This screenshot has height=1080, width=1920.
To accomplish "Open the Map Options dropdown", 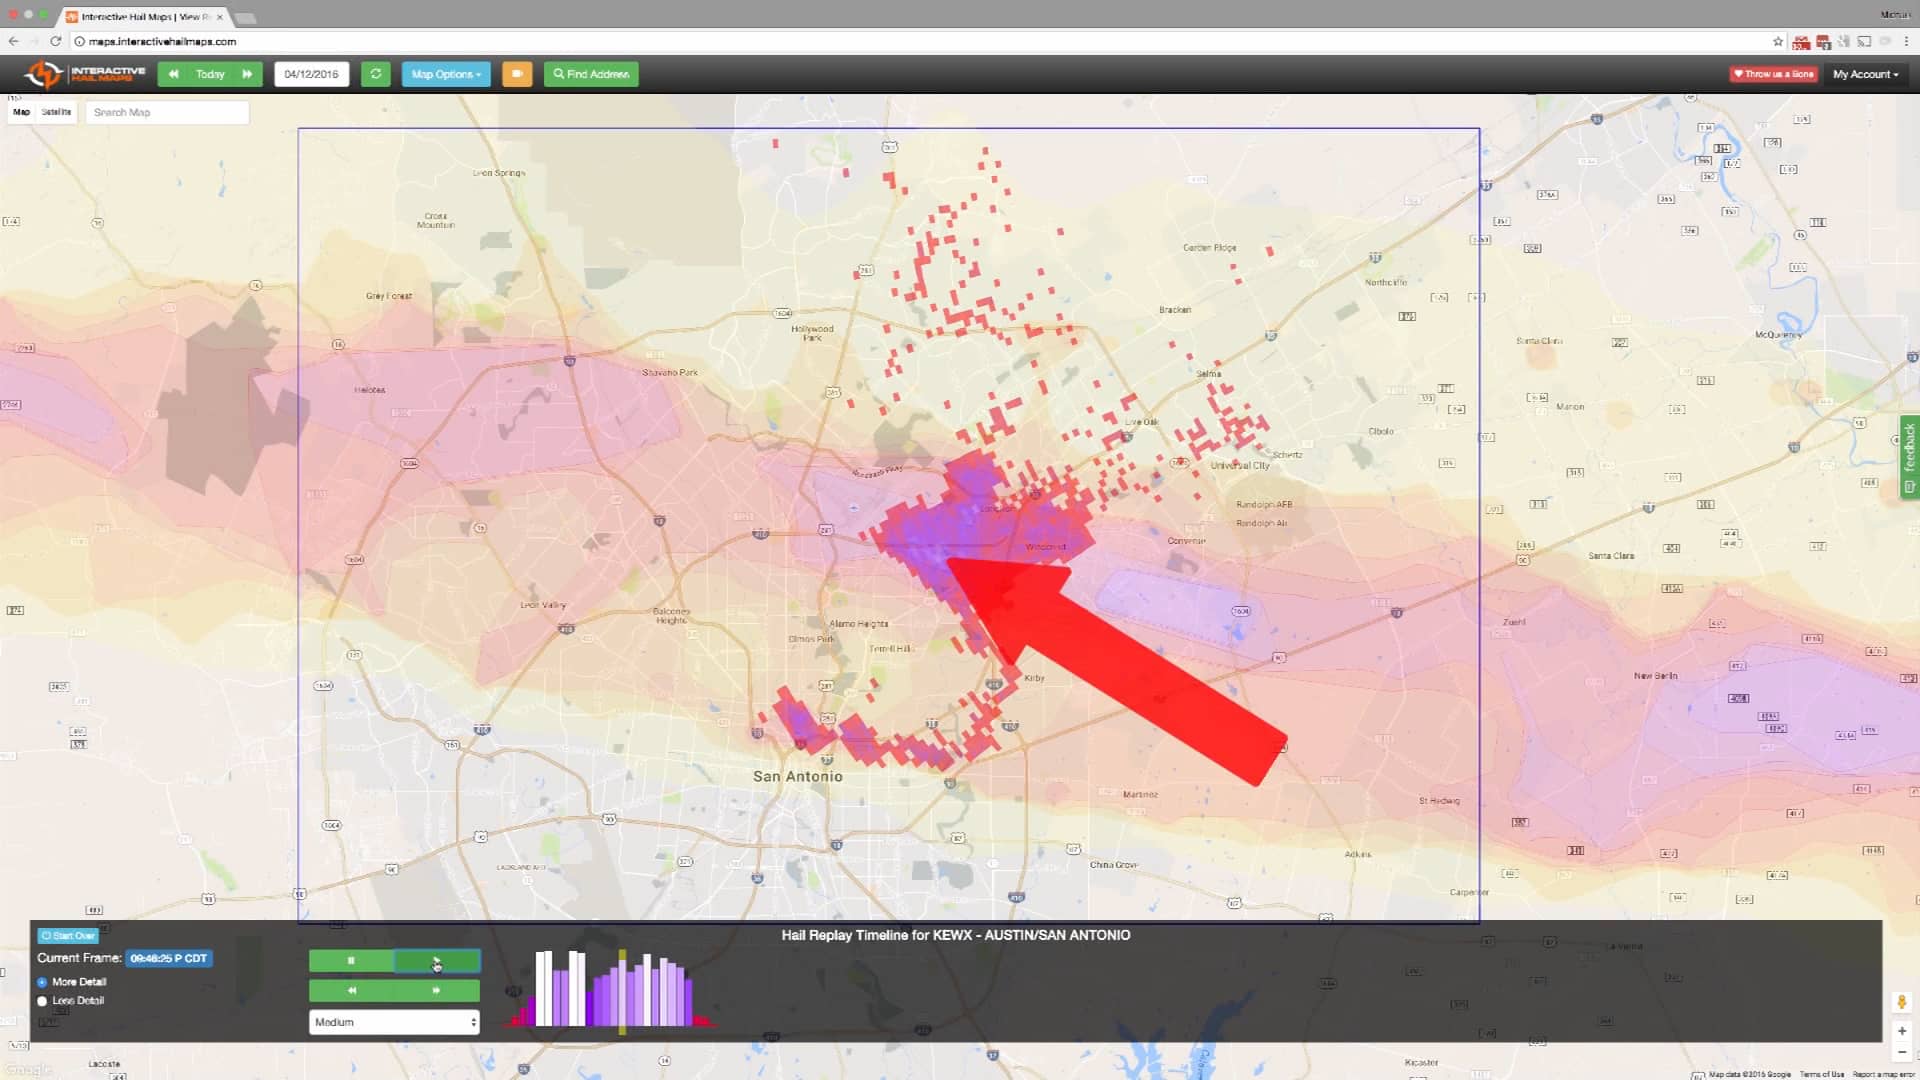I will coord(445,73).
